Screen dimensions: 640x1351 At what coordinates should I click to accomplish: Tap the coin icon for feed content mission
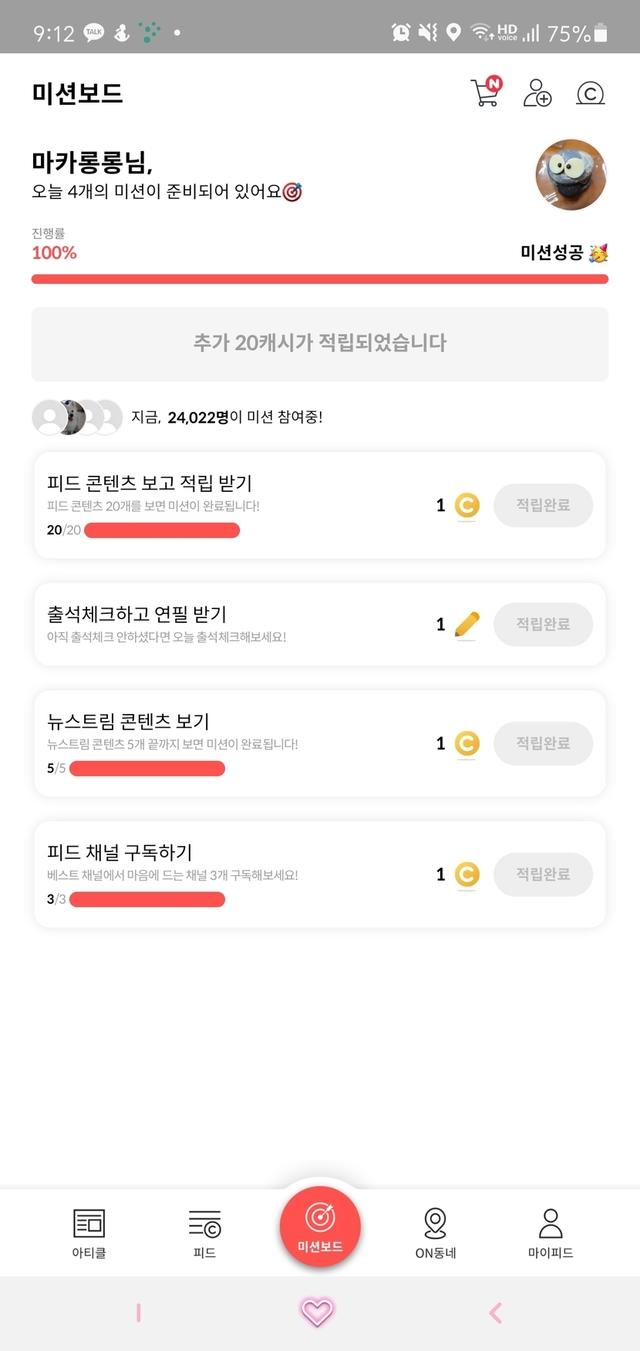click(x=466, y=506)
